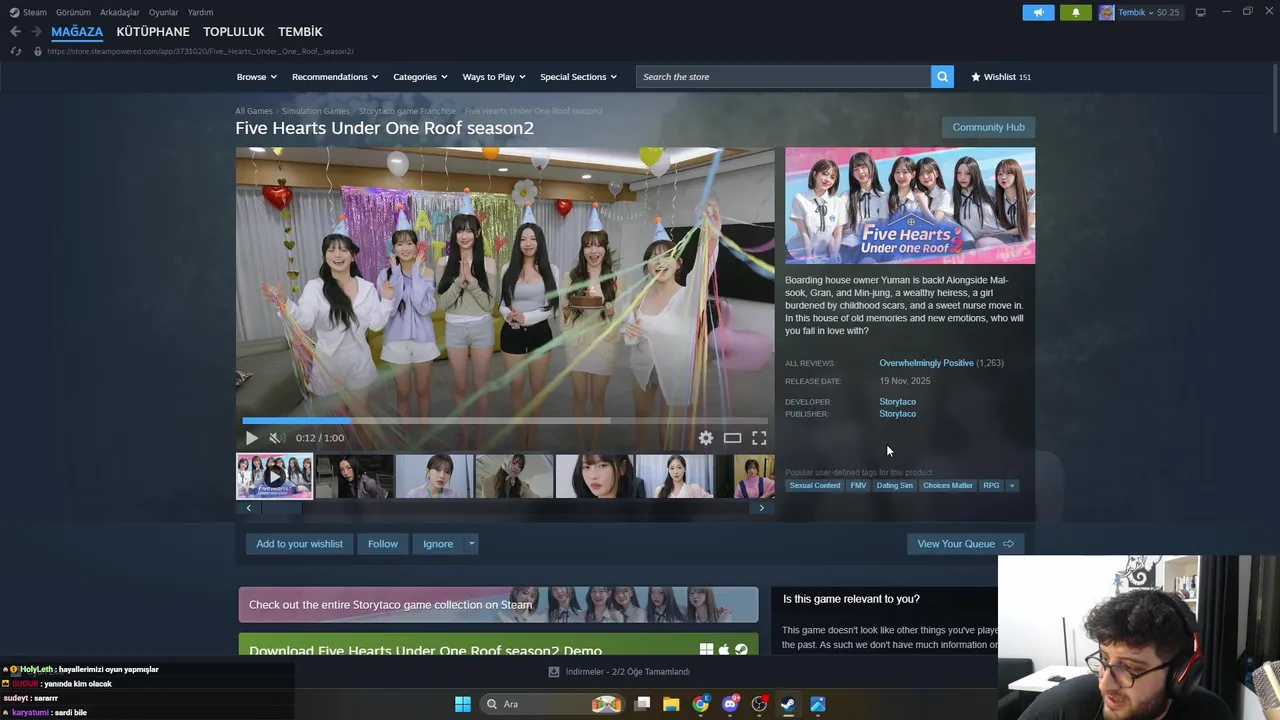
Task: Open the Ignore options dropdown arrow
Action: (472, 544)
